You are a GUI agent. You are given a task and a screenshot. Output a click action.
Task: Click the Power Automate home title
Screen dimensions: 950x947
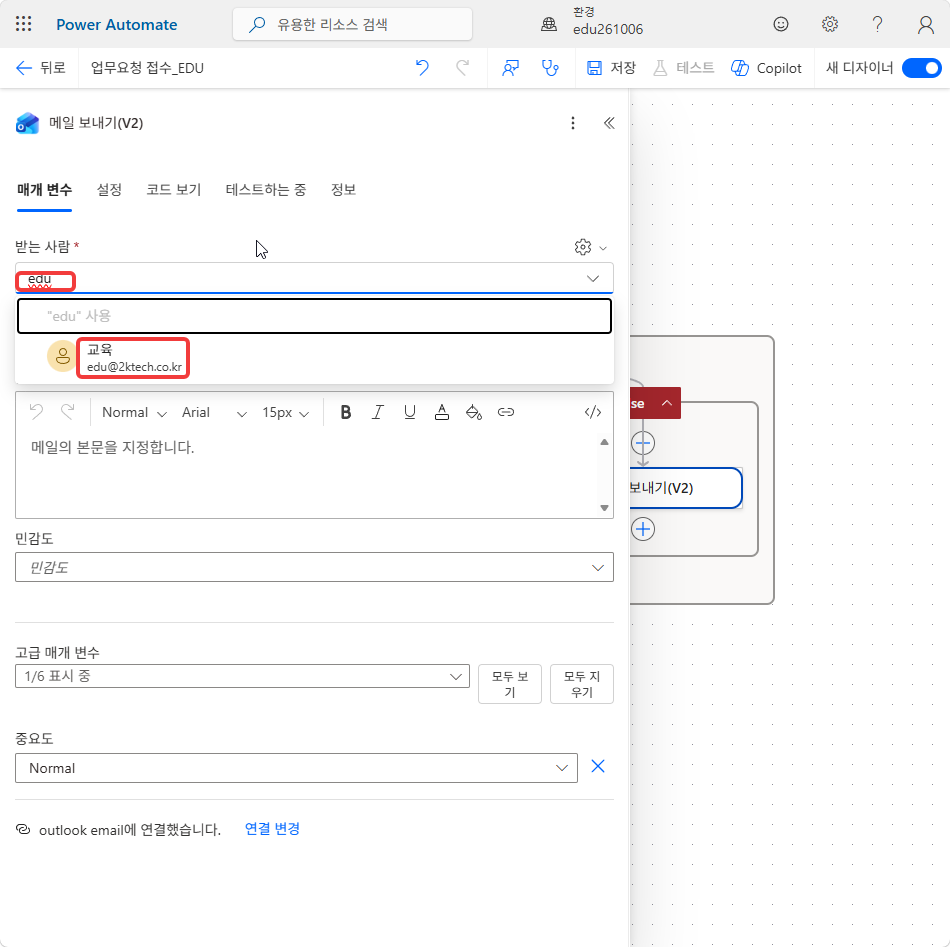point(116,24)
